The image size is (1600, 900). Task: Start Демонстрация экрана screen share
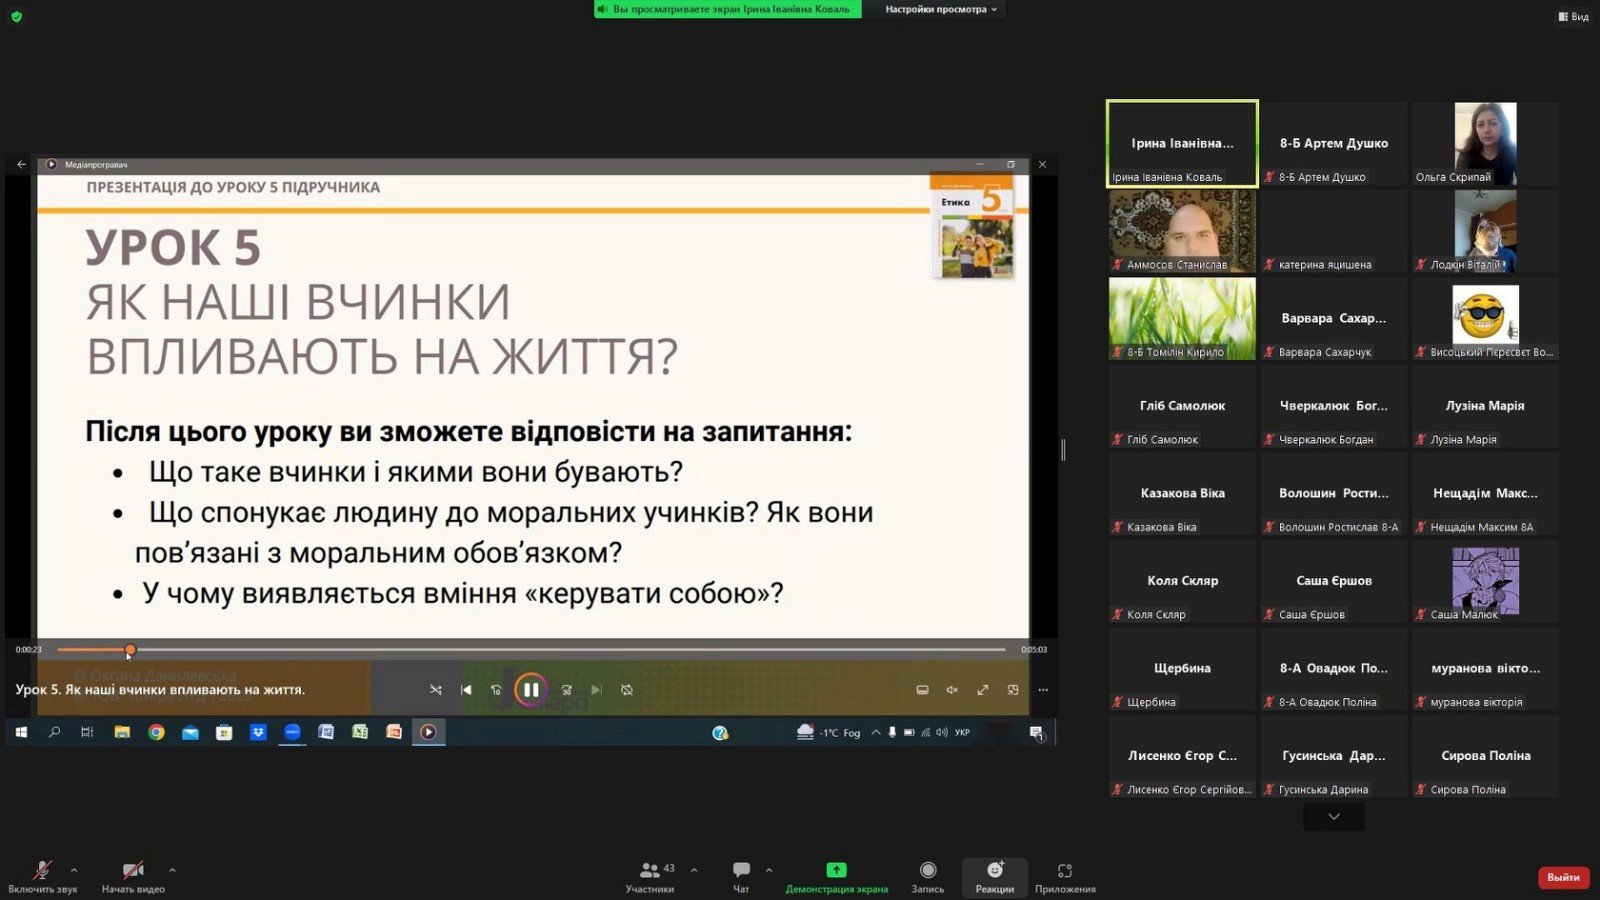pyautogui.click(x=836, y=876)
